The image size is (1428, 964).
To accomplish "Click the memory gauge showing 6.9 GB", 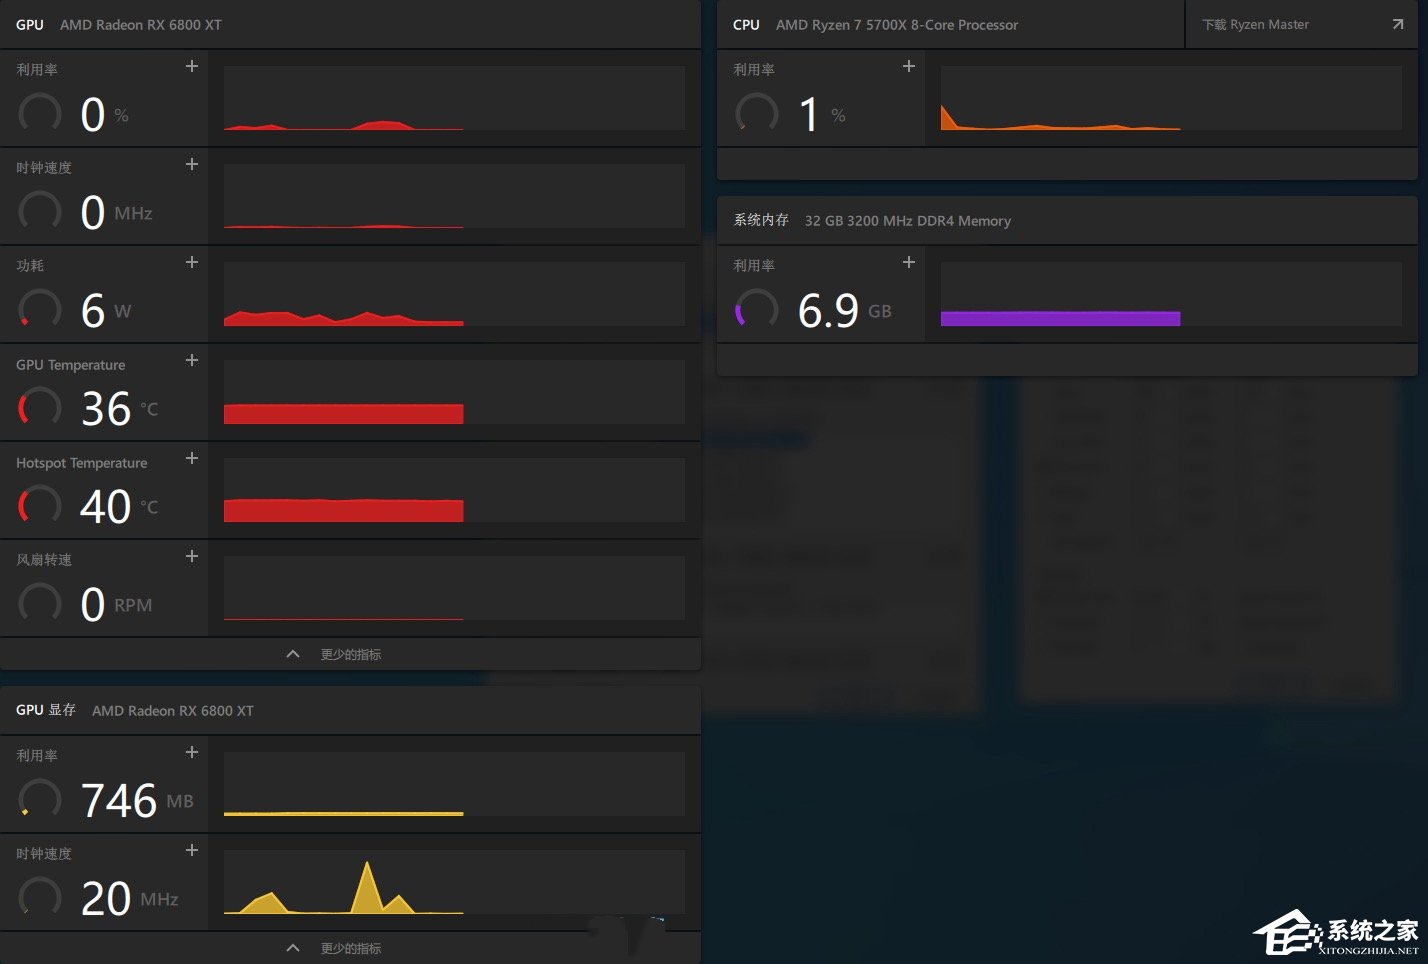I will point(757,310).
